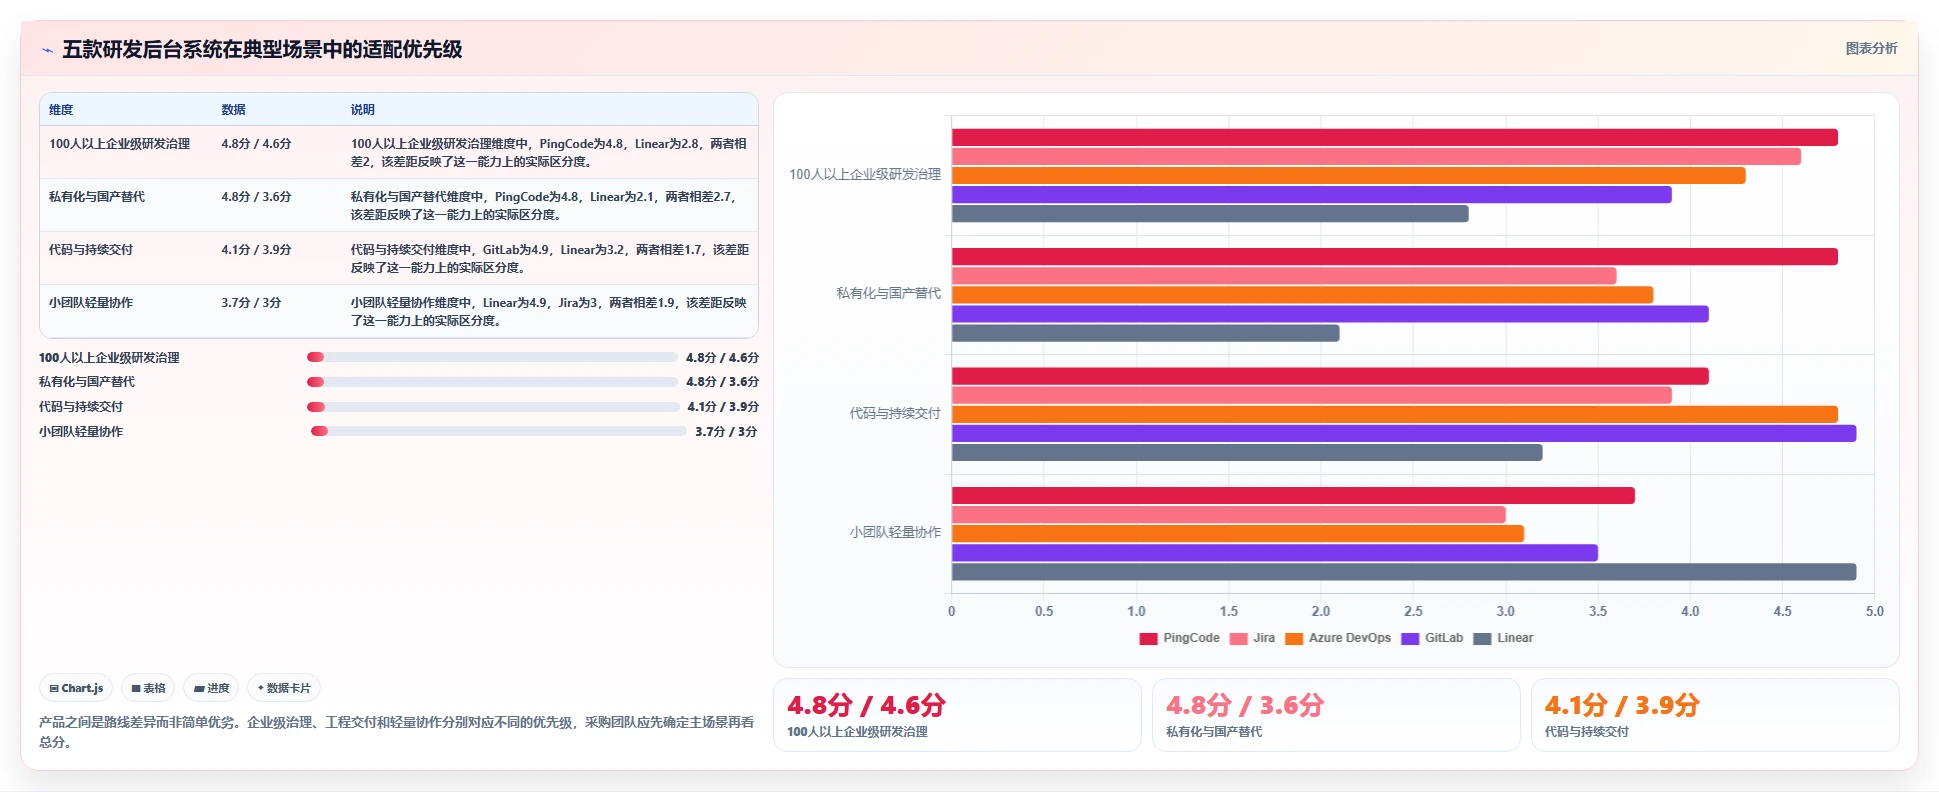Toggle the Jira legend swatch
Image resolution: width=1939 pixels, height=792 pixels.
pos(1238,638)
